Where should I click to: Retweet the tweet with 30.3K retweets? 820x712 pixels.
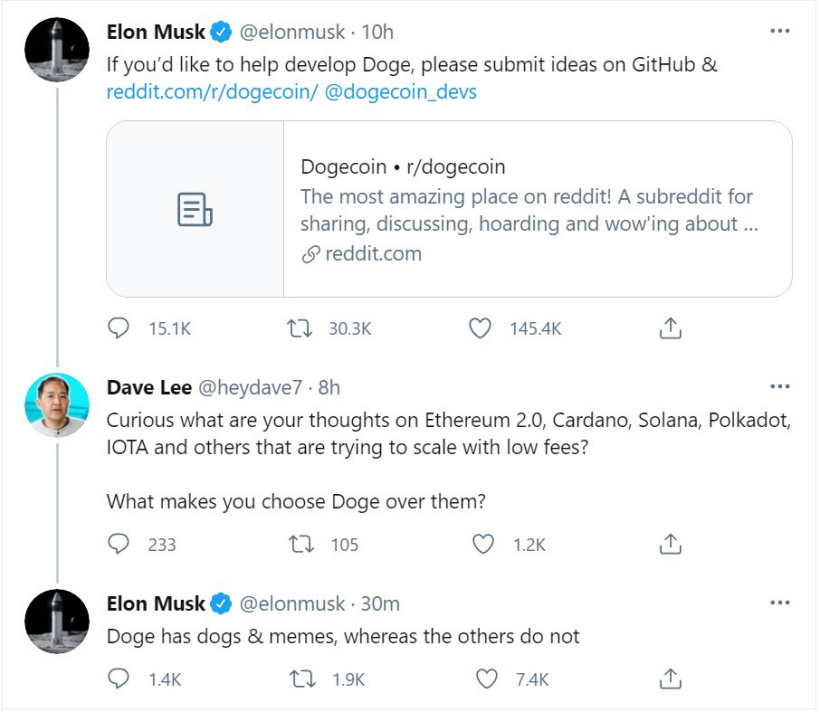(296, 328)
